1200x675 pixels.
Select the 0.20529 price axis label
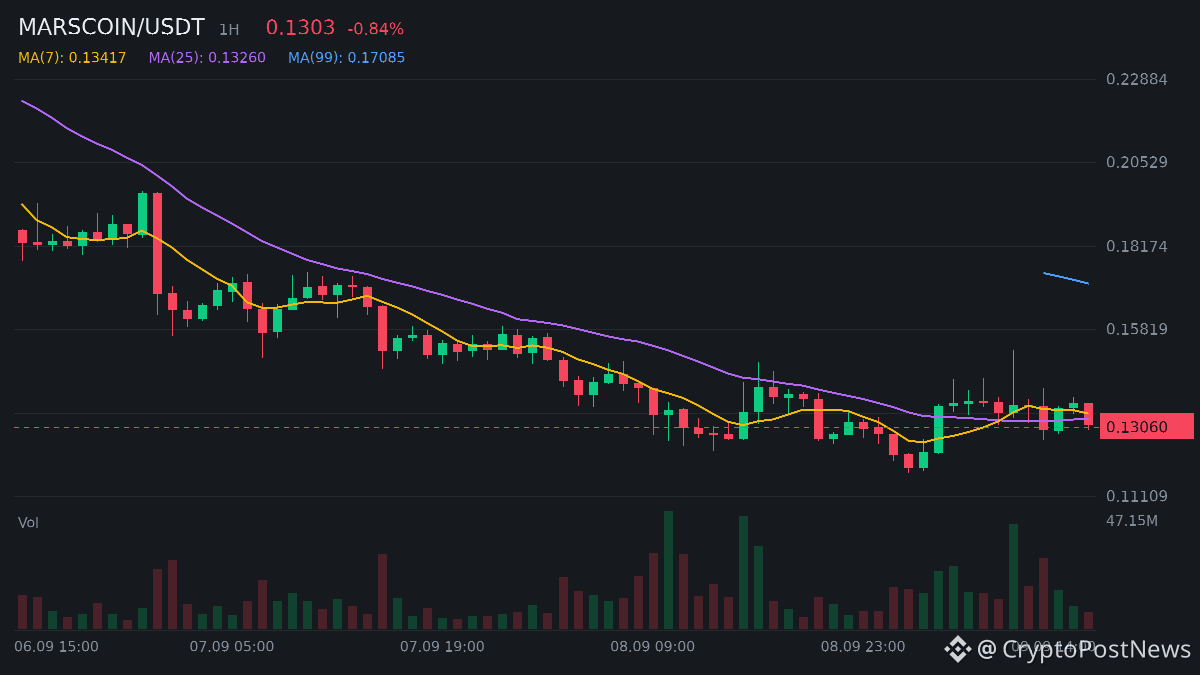(x=1137, y=162)
